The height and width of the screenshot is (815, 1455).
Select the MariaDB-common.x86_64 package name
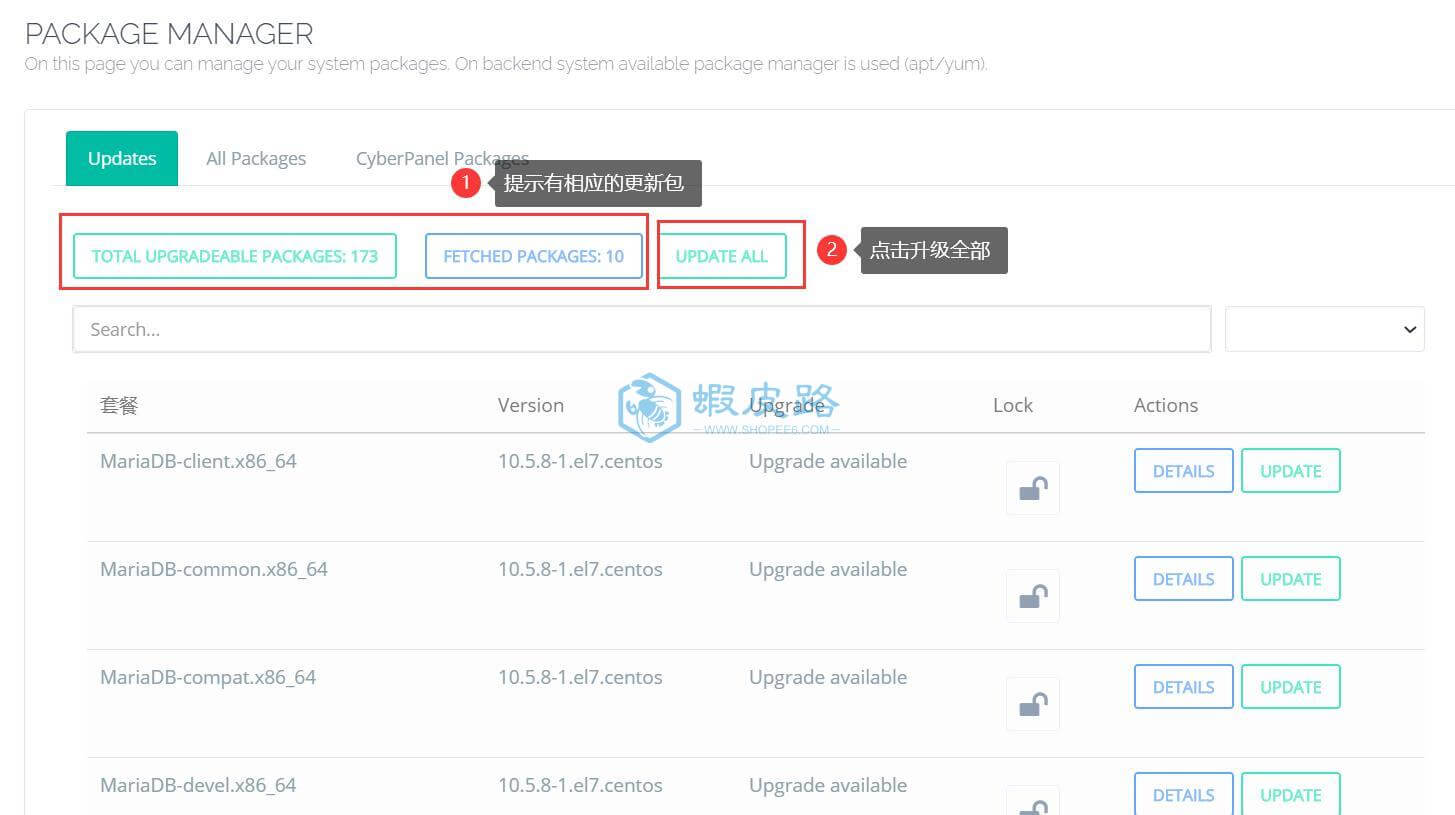tap(214, 569)
